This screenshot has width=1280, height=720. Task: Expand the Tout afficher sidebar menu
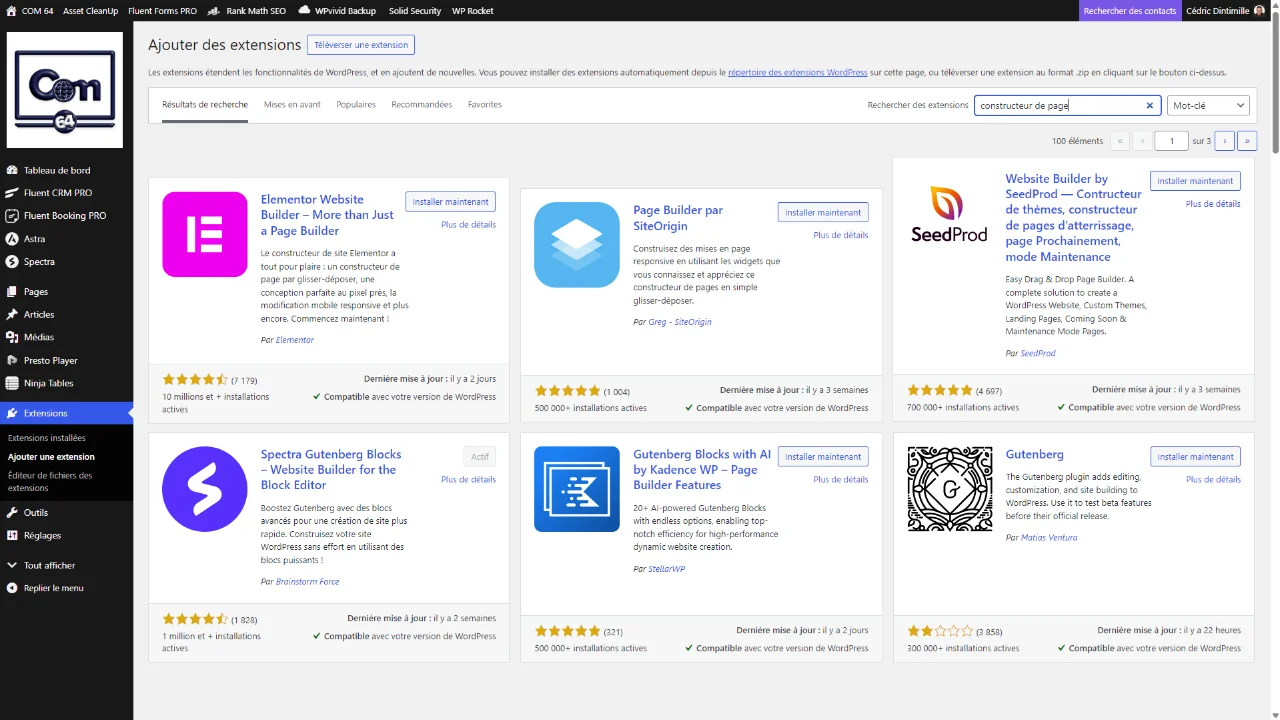49,565
